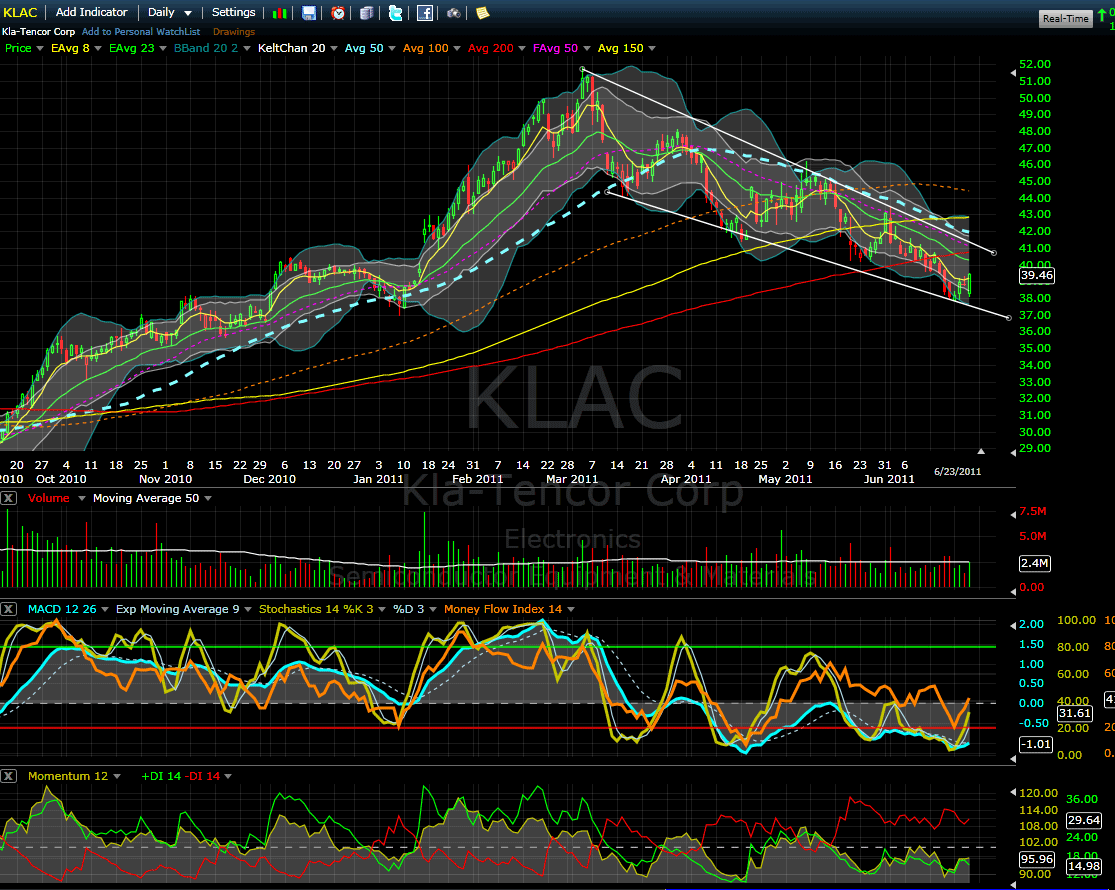This screenshot has height=890, width=1115.
Task: Open the Drawings link
Action: tap(234, 31)
